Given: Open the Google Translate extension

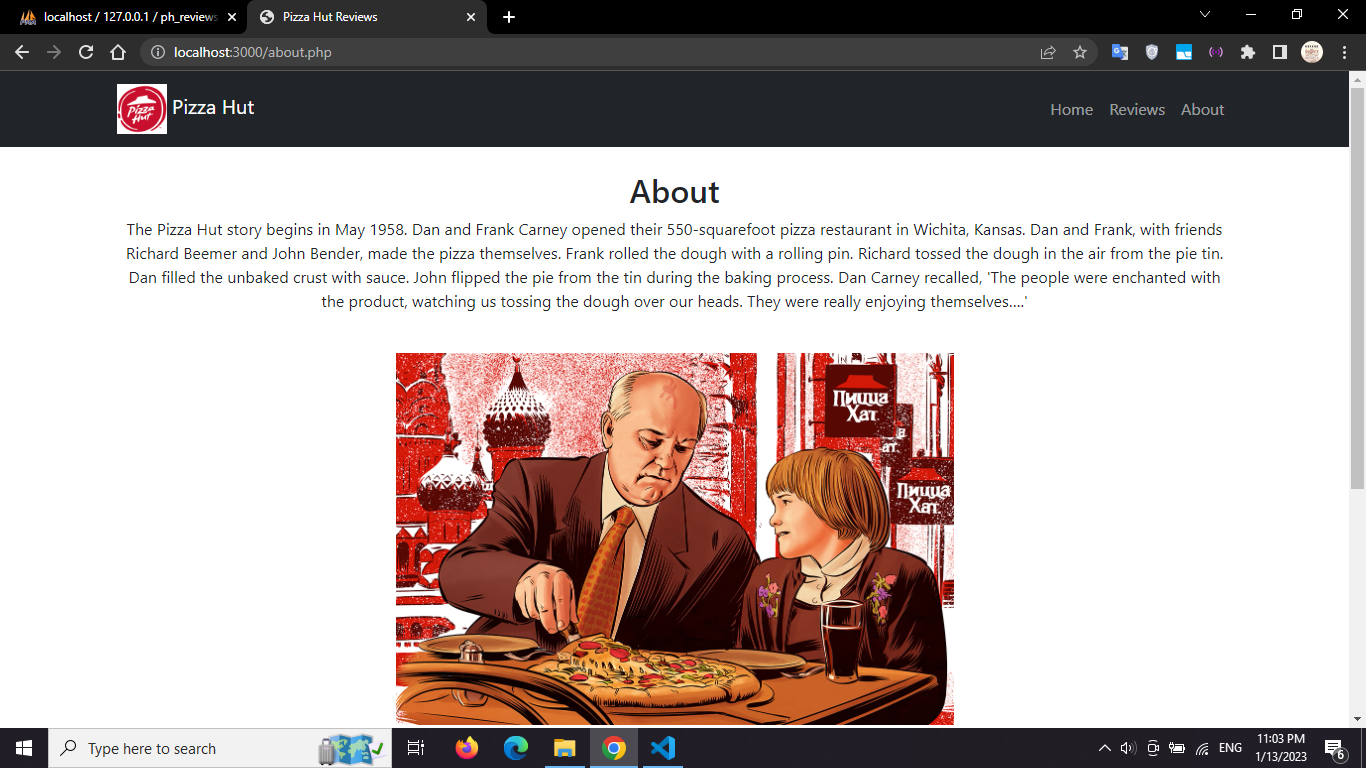Looking at the screenshot, I should 1119,52.
